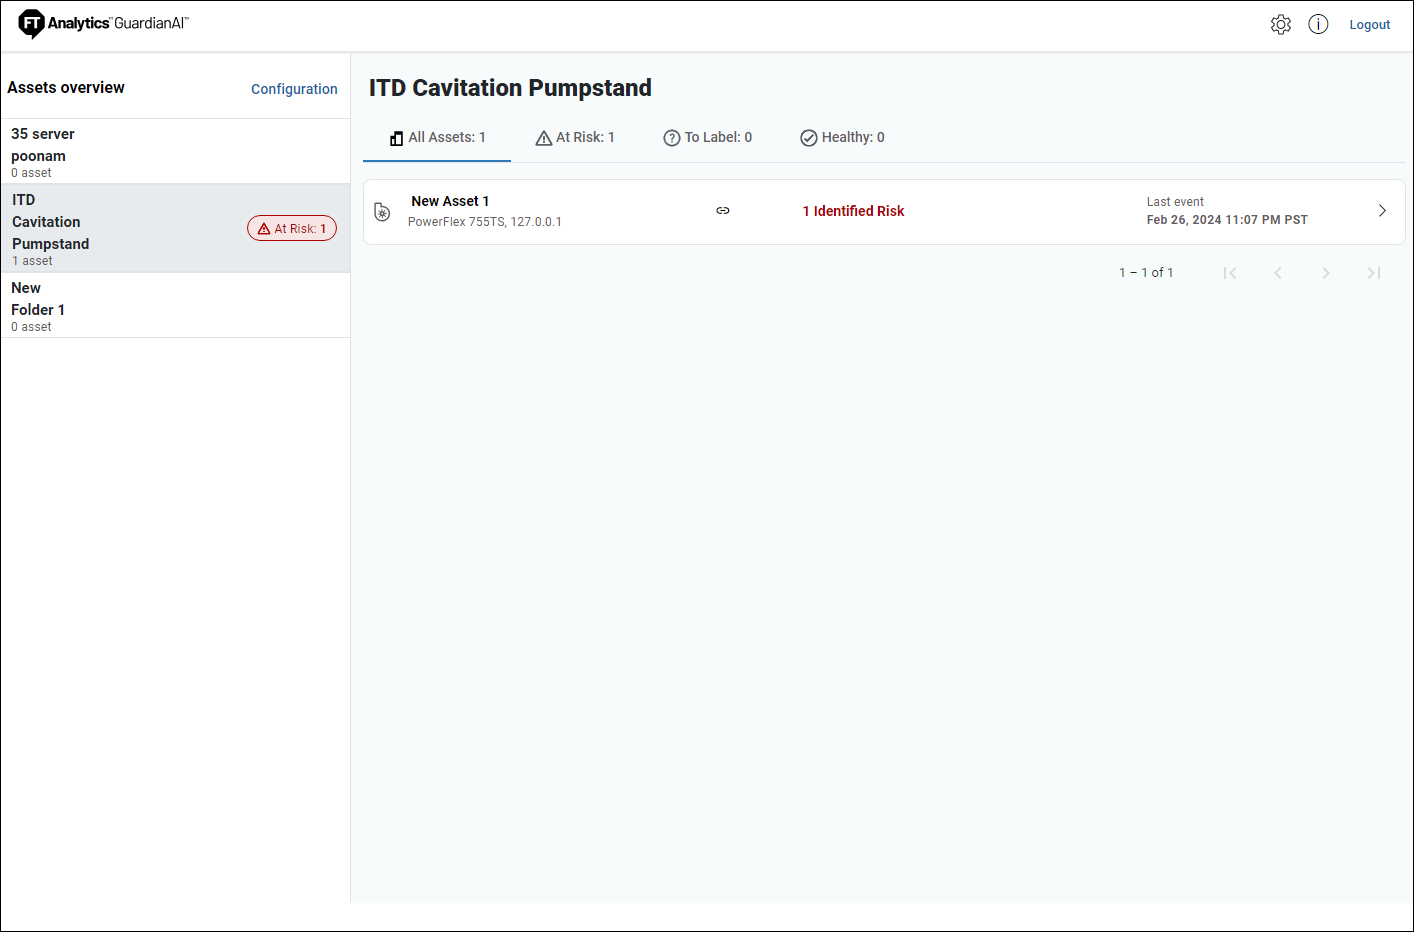Open the To Label tab

[x=708, y=138]
